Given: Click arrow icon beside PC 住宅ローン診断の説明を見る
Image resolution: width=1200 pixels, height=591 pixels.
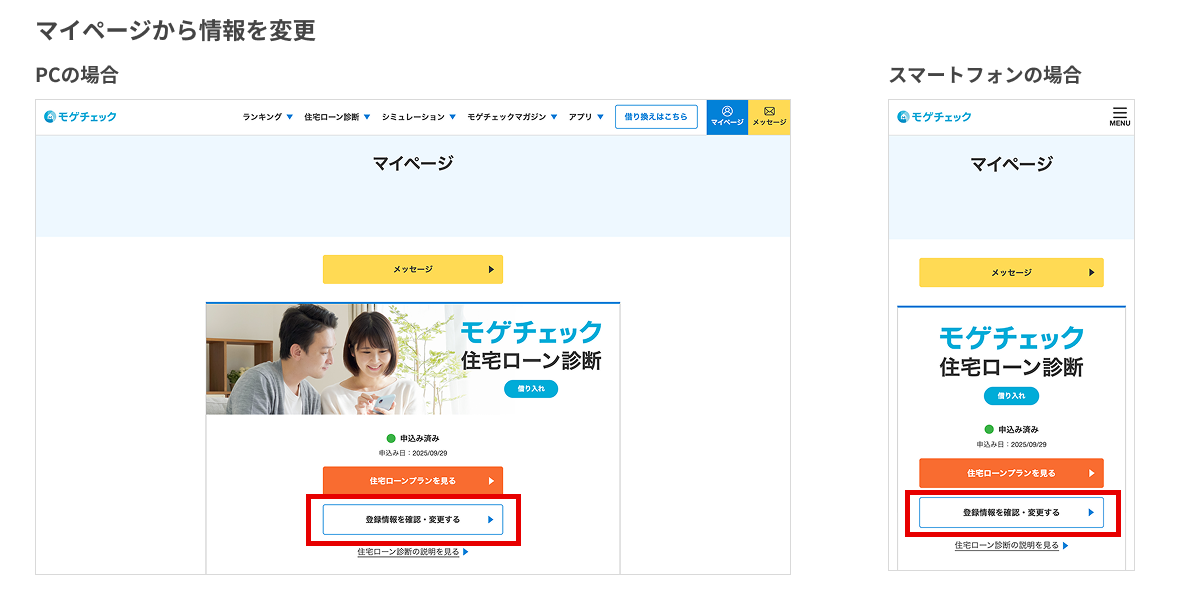Looking at the screenshot, I should pos(465,551).
